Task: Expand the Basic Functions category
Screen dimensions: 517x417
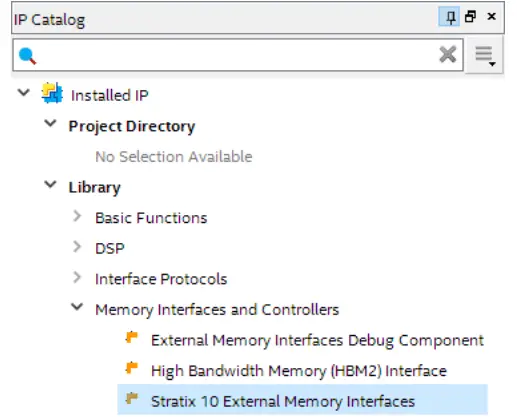Action: pyautogui.click(x=77, y=216)
